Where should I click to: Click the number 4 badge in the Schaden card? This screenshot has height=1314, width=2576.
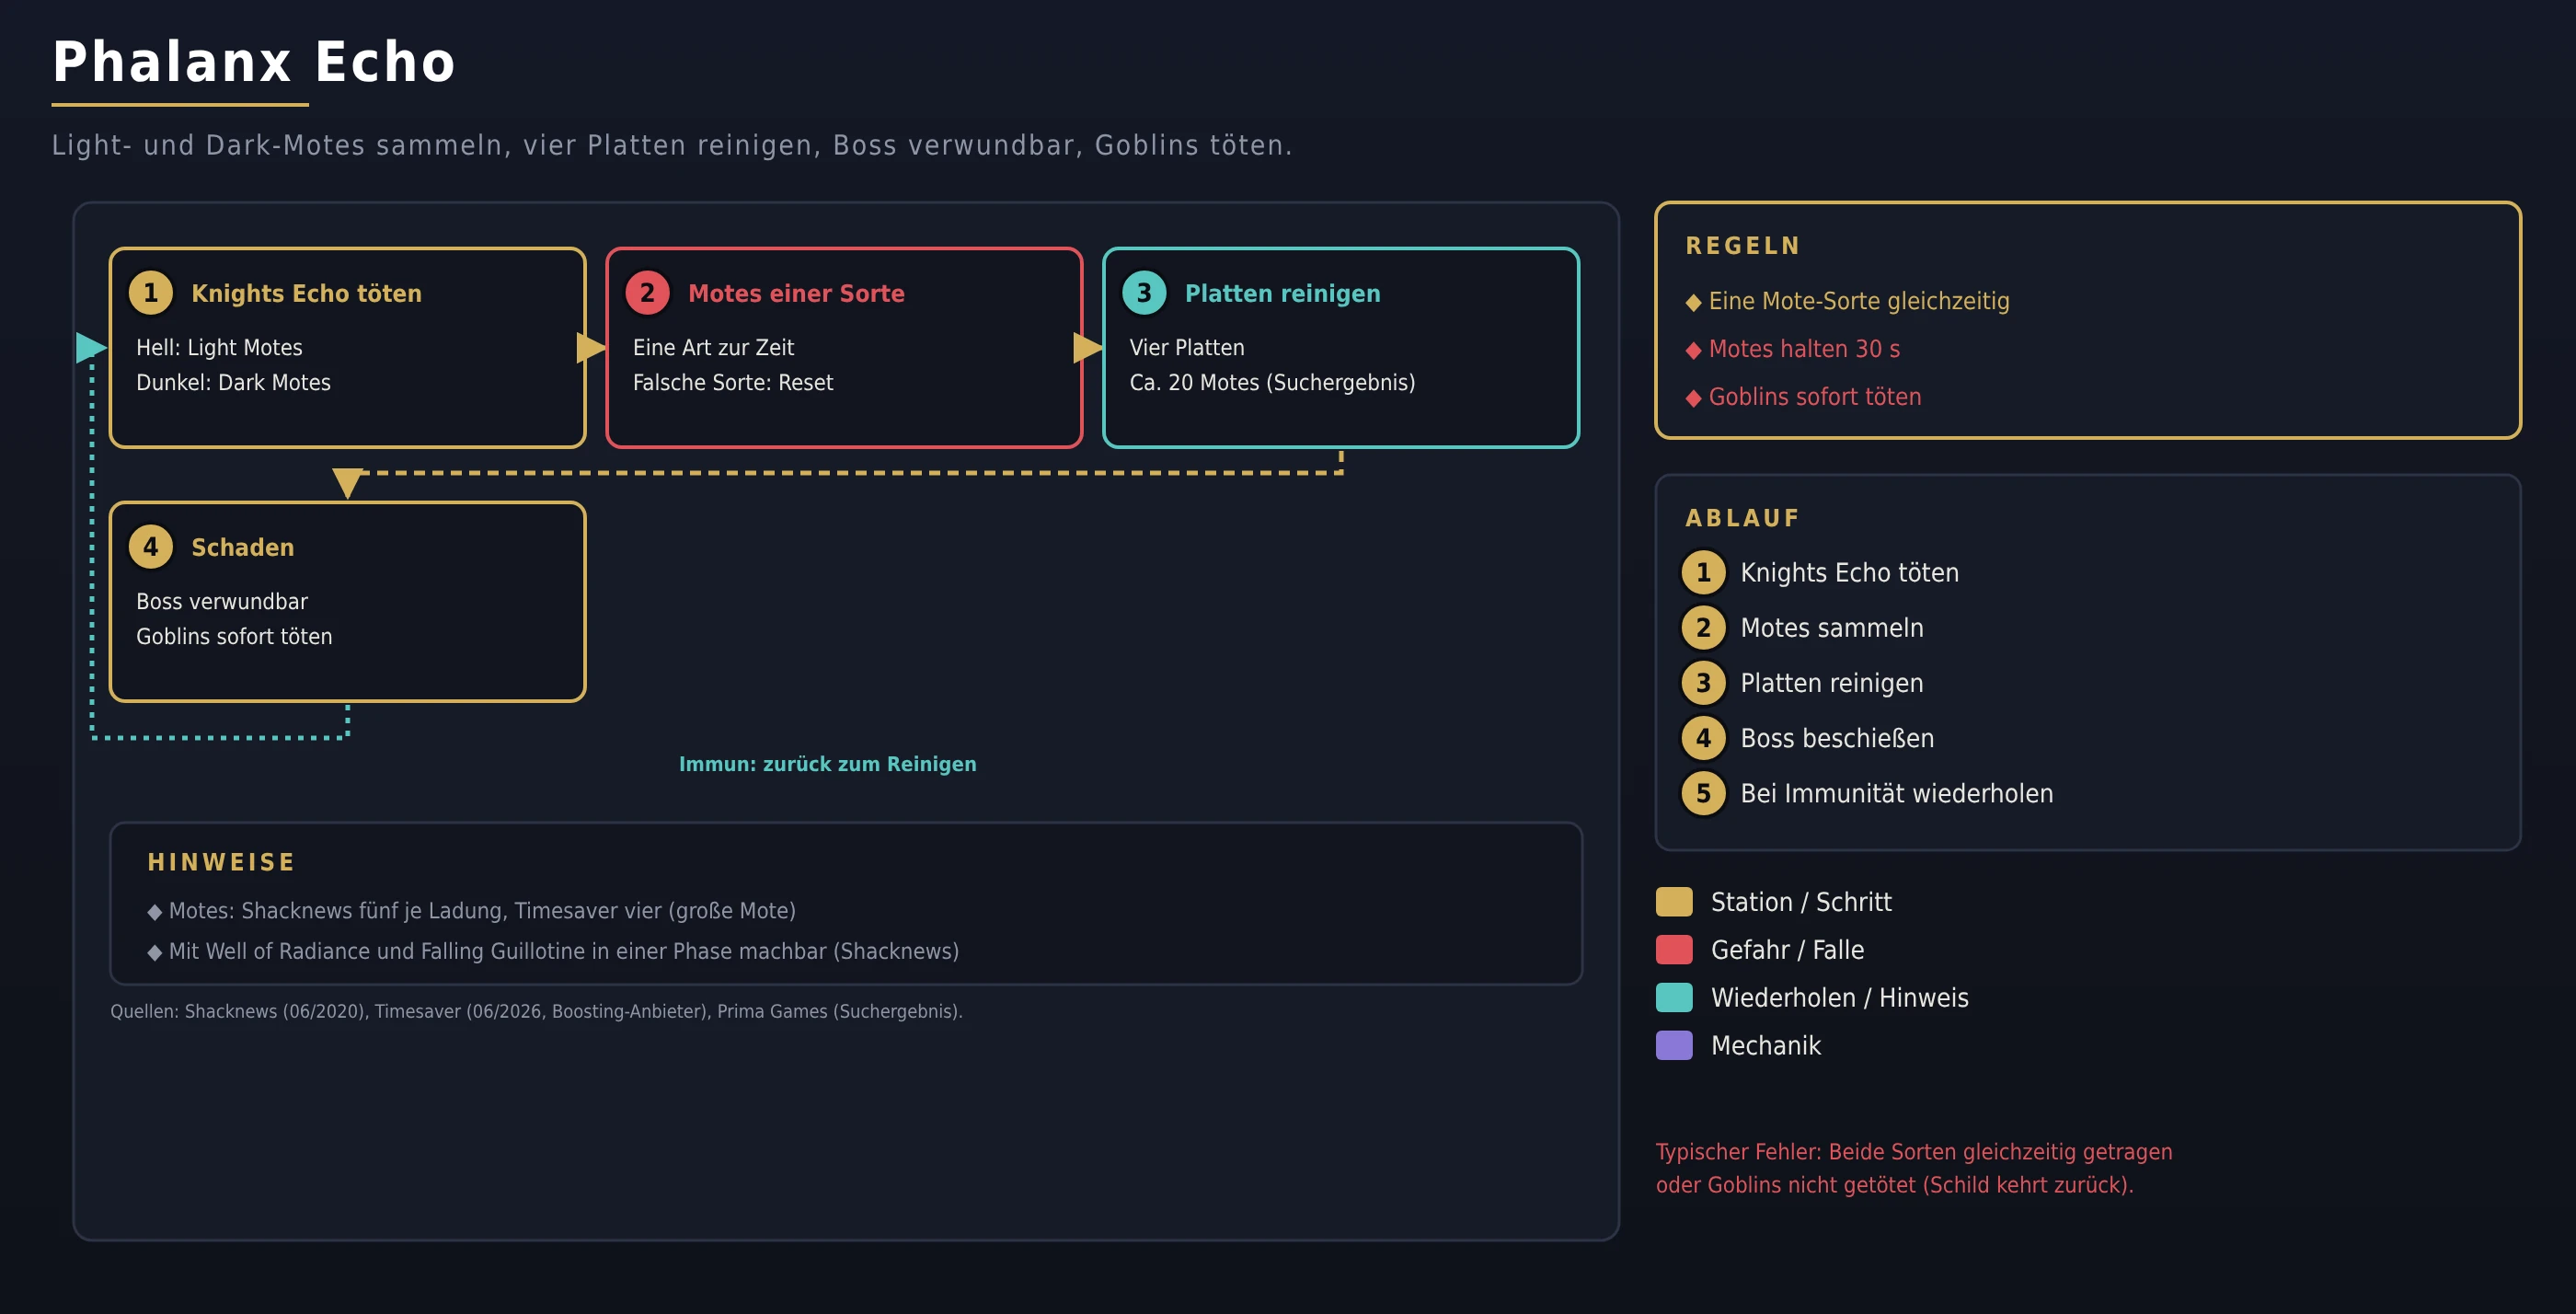(x=151, y=547)
